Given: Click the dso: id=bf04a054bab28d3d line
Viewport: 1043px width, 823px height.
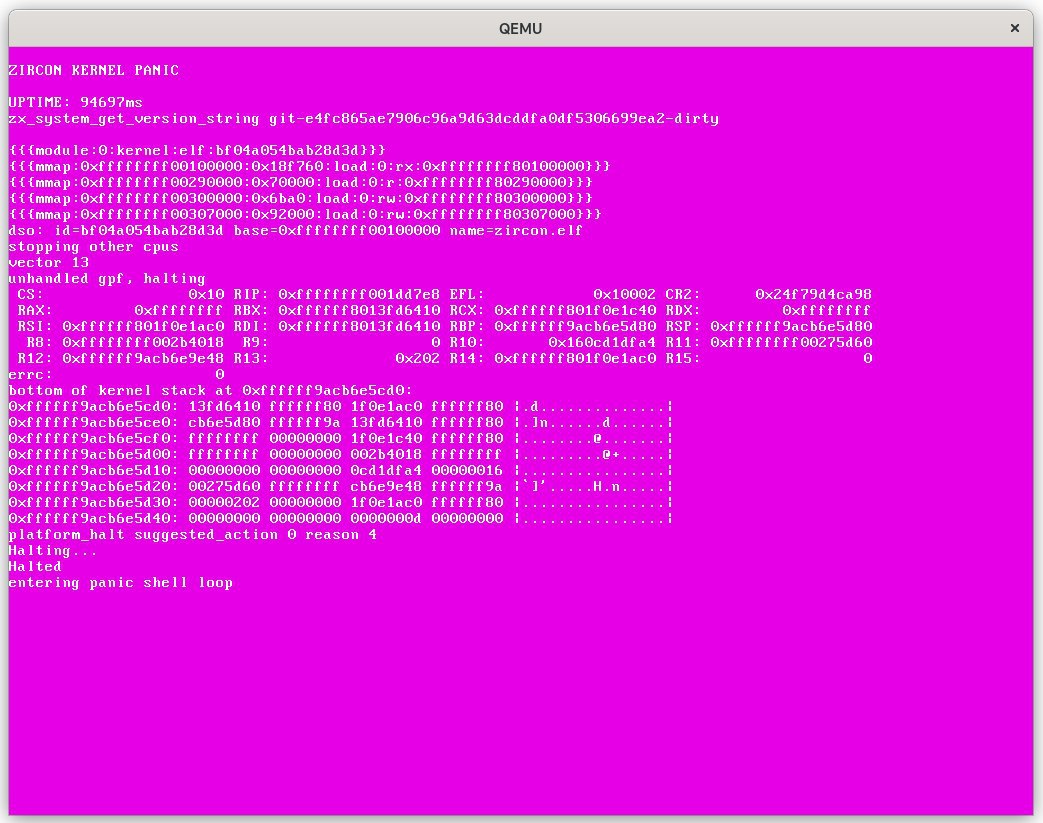Looking at the screenshot, I should 296,230.
